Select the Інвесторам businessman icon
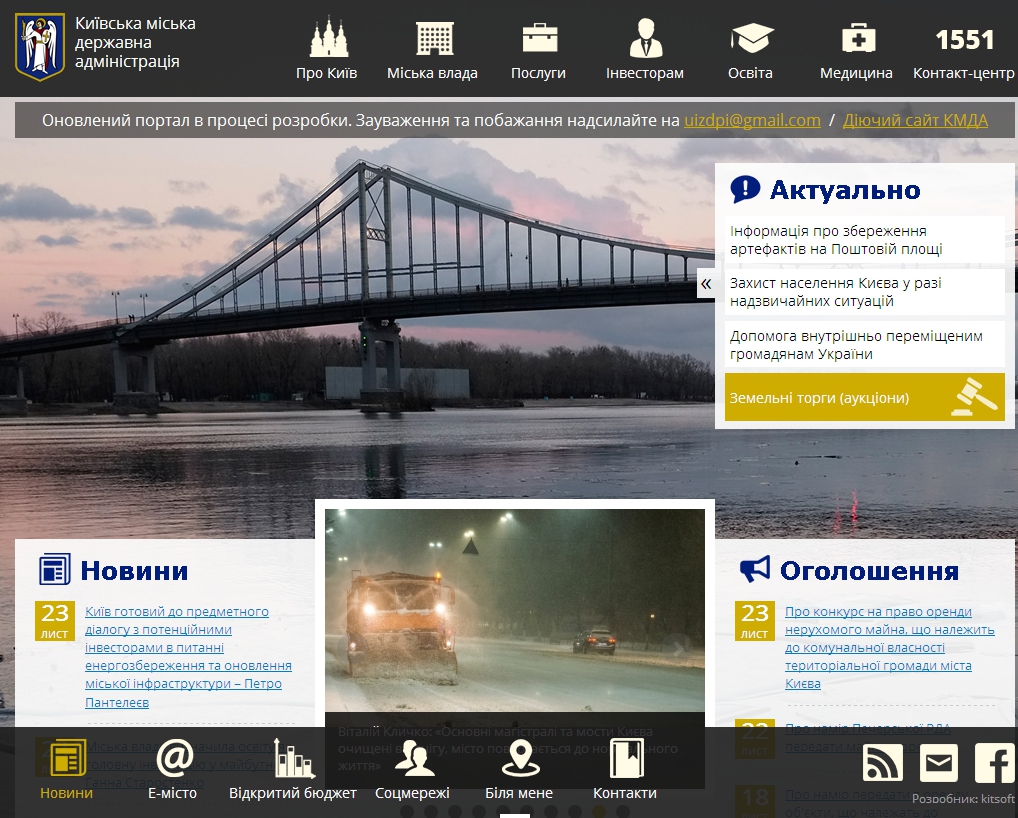This screenshot has height=818, width=1018. [x=645, y=38]
